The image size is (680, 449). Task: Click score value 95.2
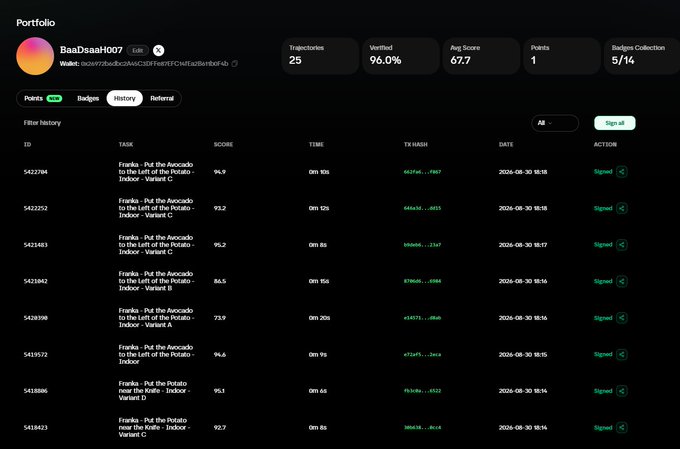219,245
